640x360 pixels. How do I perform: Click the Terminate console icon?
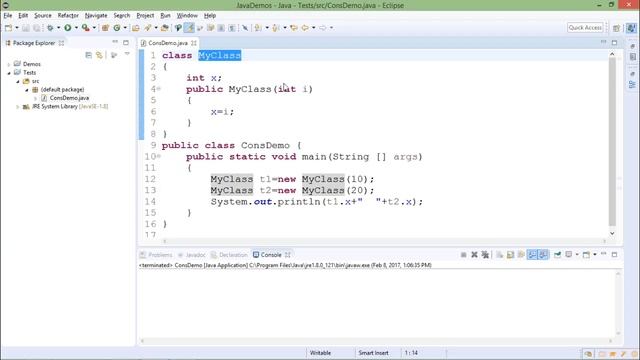tap(463, 255)
